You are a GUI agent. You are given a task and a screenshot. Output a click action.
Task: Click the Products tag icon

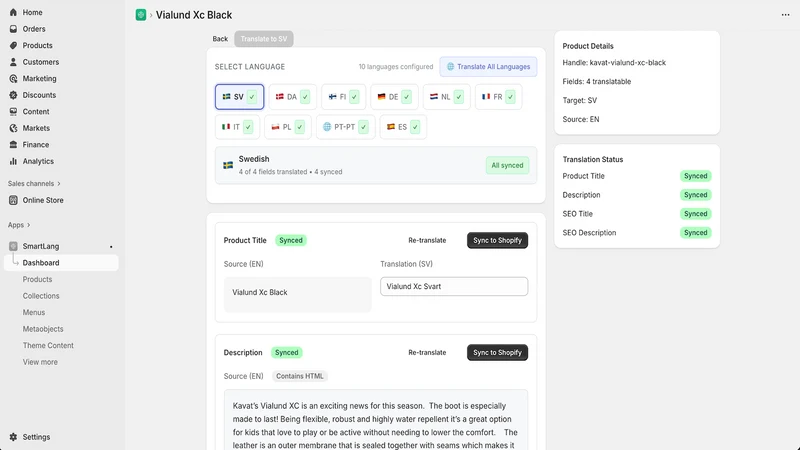coord(13,45)
